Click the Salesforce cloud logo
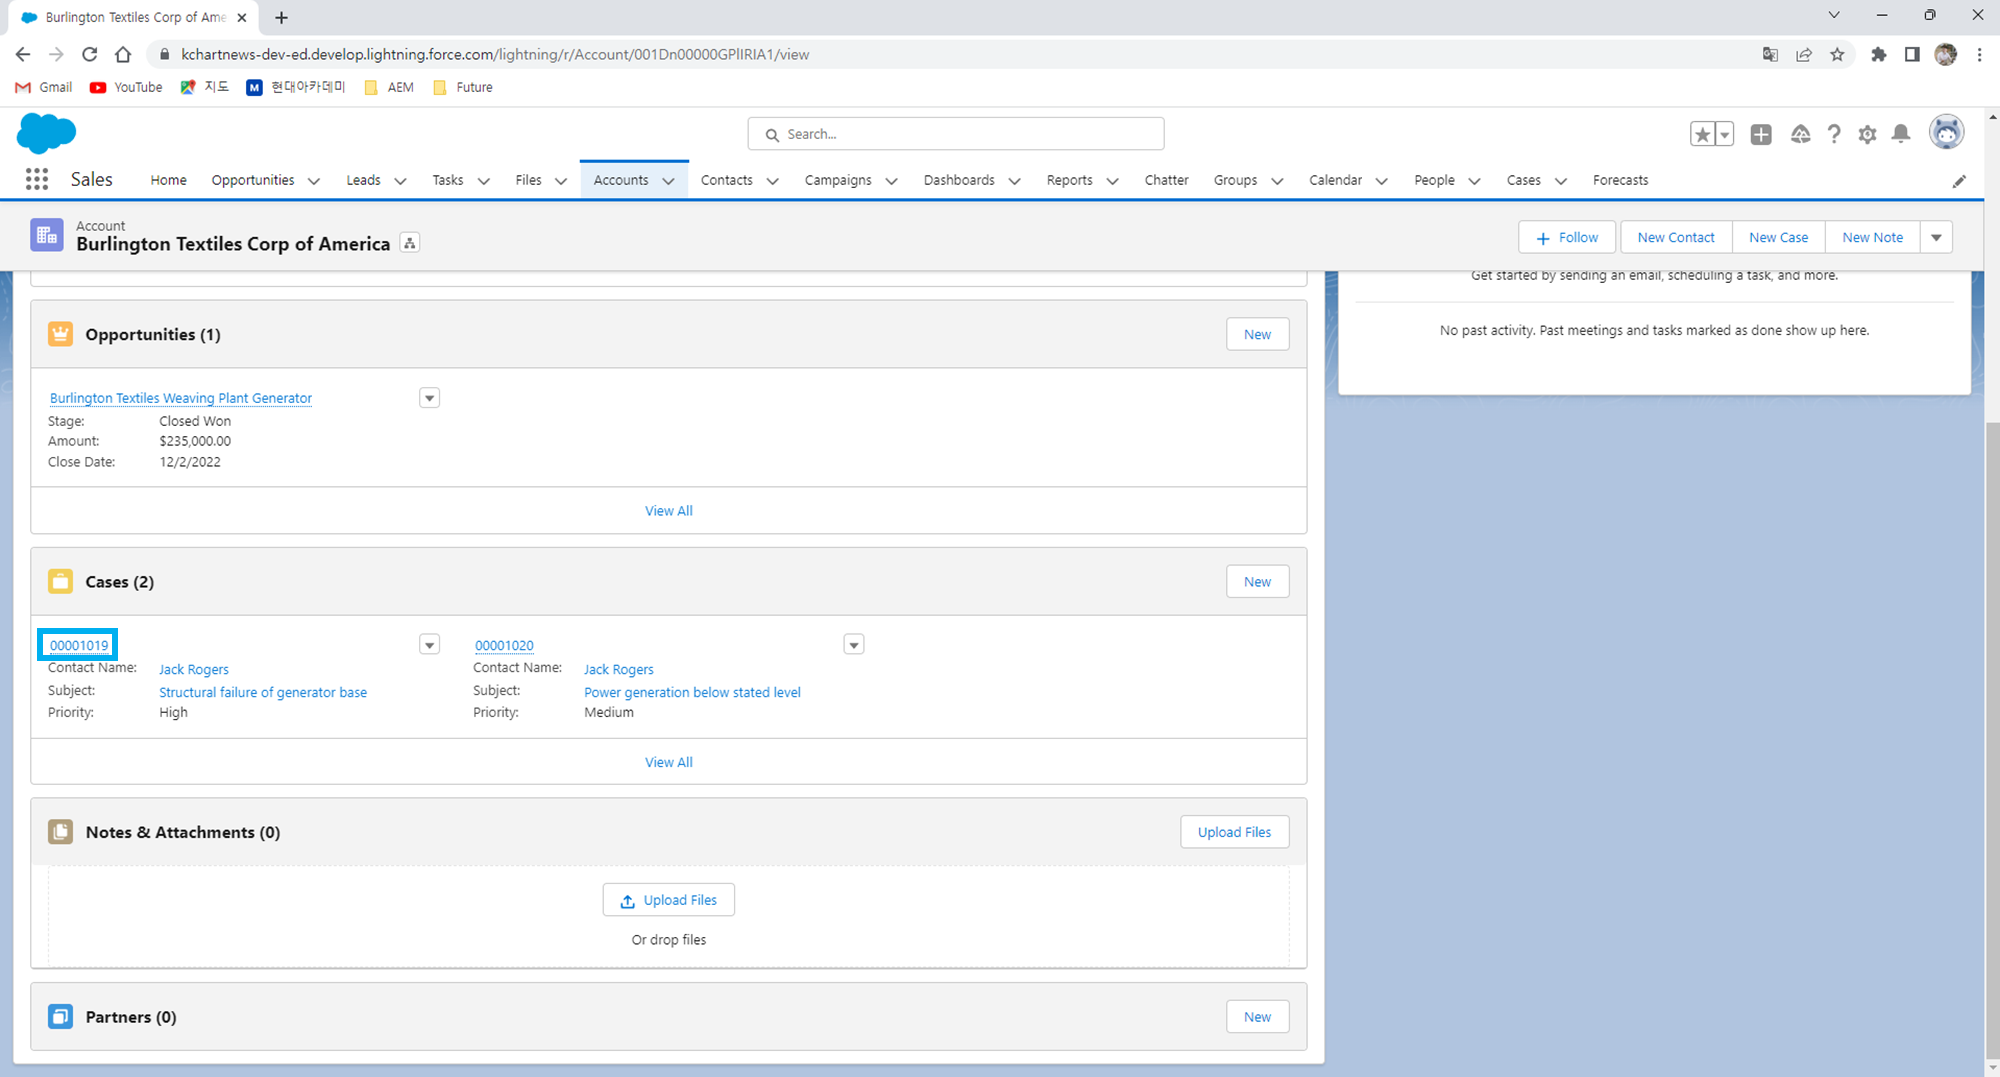 click(x=46, y=133)
